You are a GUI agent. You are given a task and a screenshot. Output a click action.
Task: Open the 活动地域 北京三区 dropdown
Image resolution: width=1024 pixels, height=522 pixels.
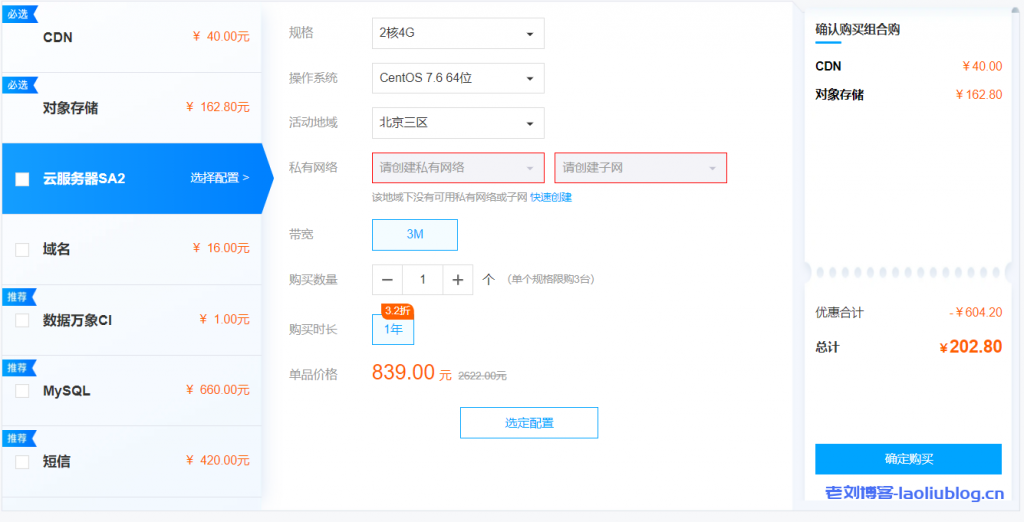coord(458,123)
